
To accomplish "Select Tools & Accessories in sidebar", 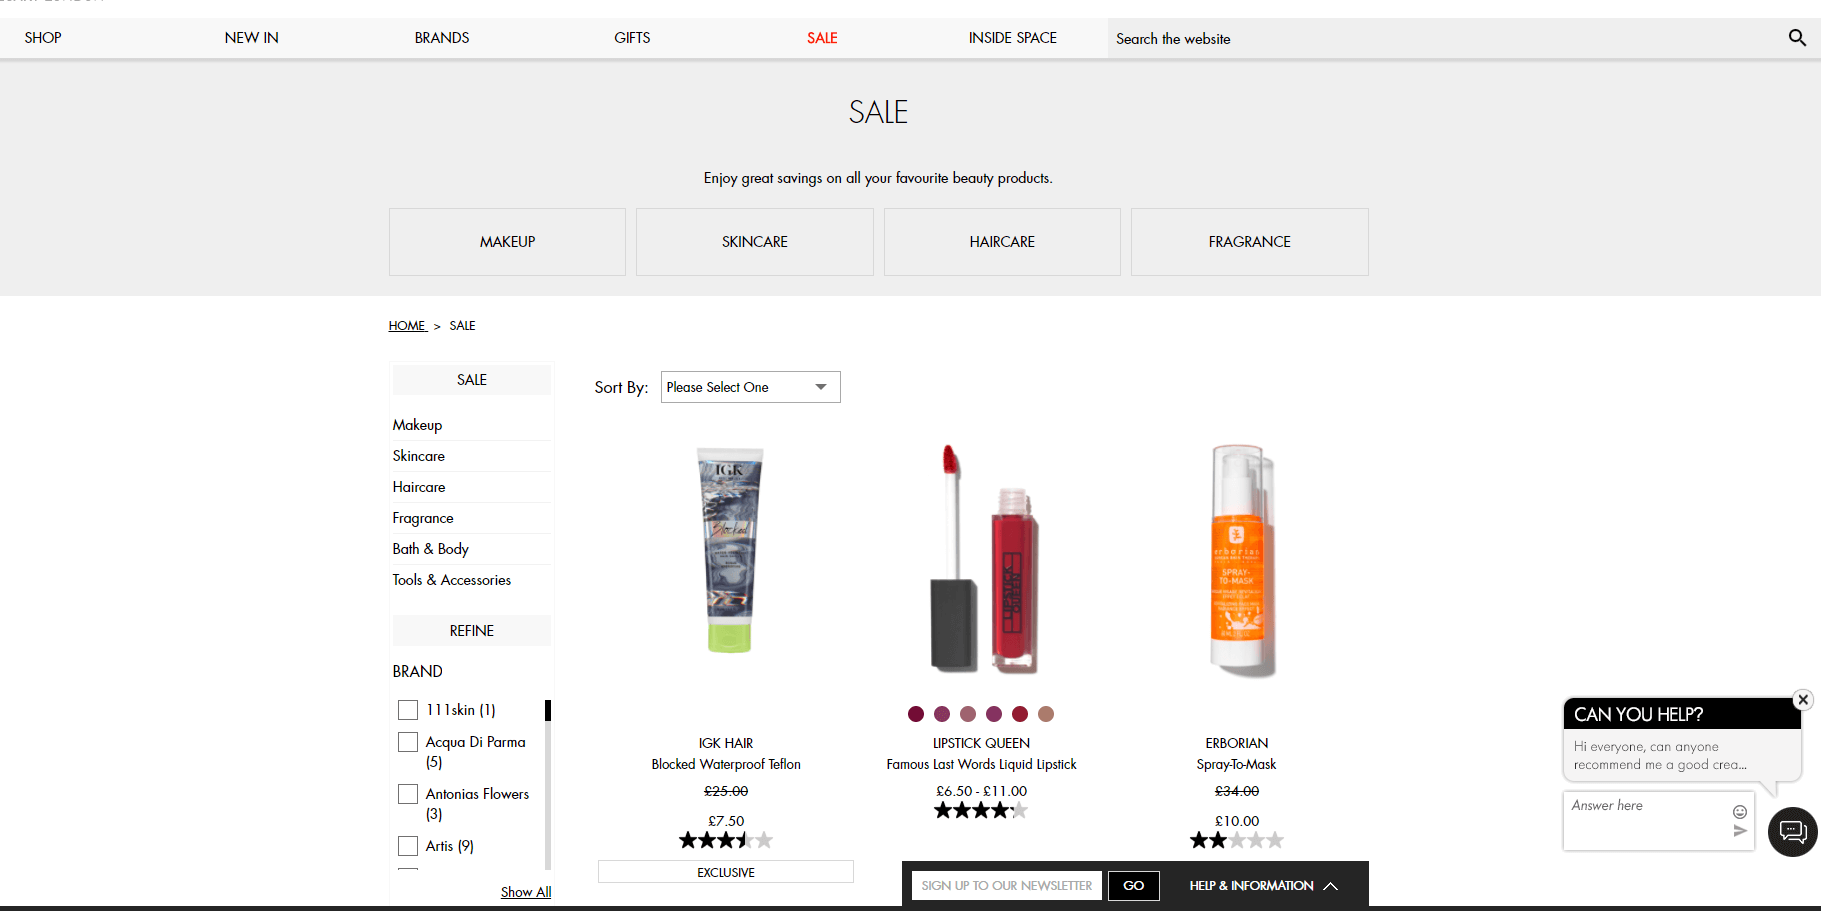I will pos(452,580).
